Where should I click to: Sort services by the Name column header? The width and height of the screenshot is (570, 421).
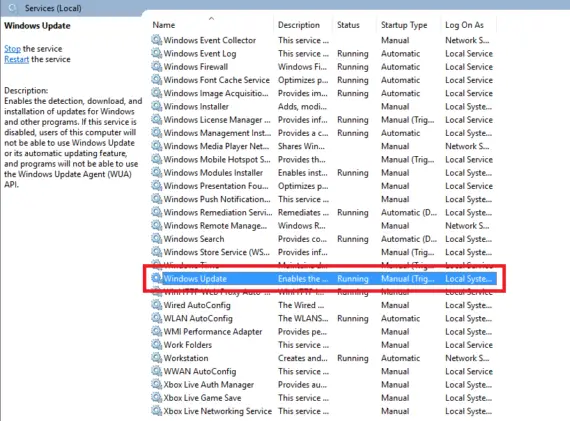(164, 25)
